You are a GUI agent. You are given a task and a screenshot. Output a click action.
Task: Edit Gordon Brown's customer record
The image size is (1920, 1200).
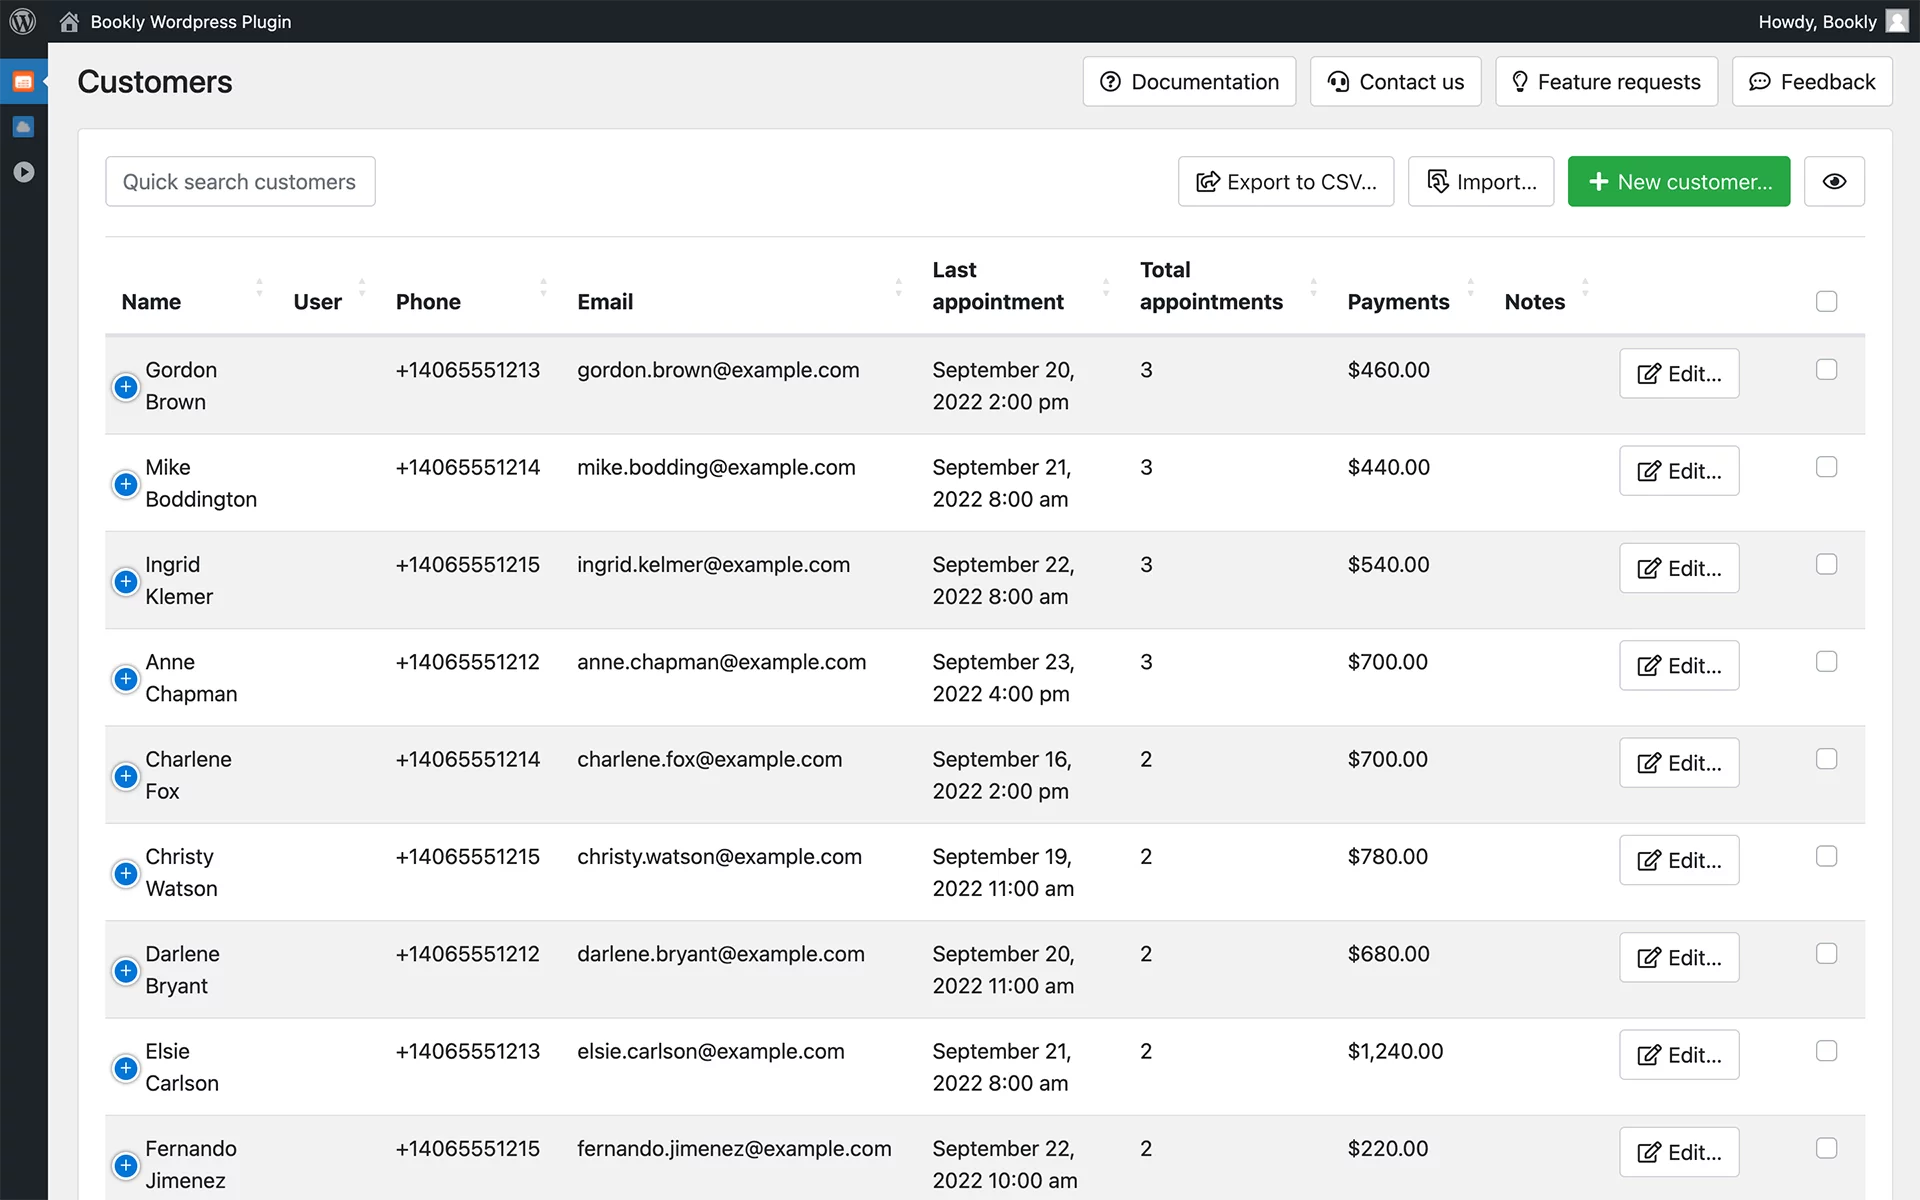[1679, 373]
